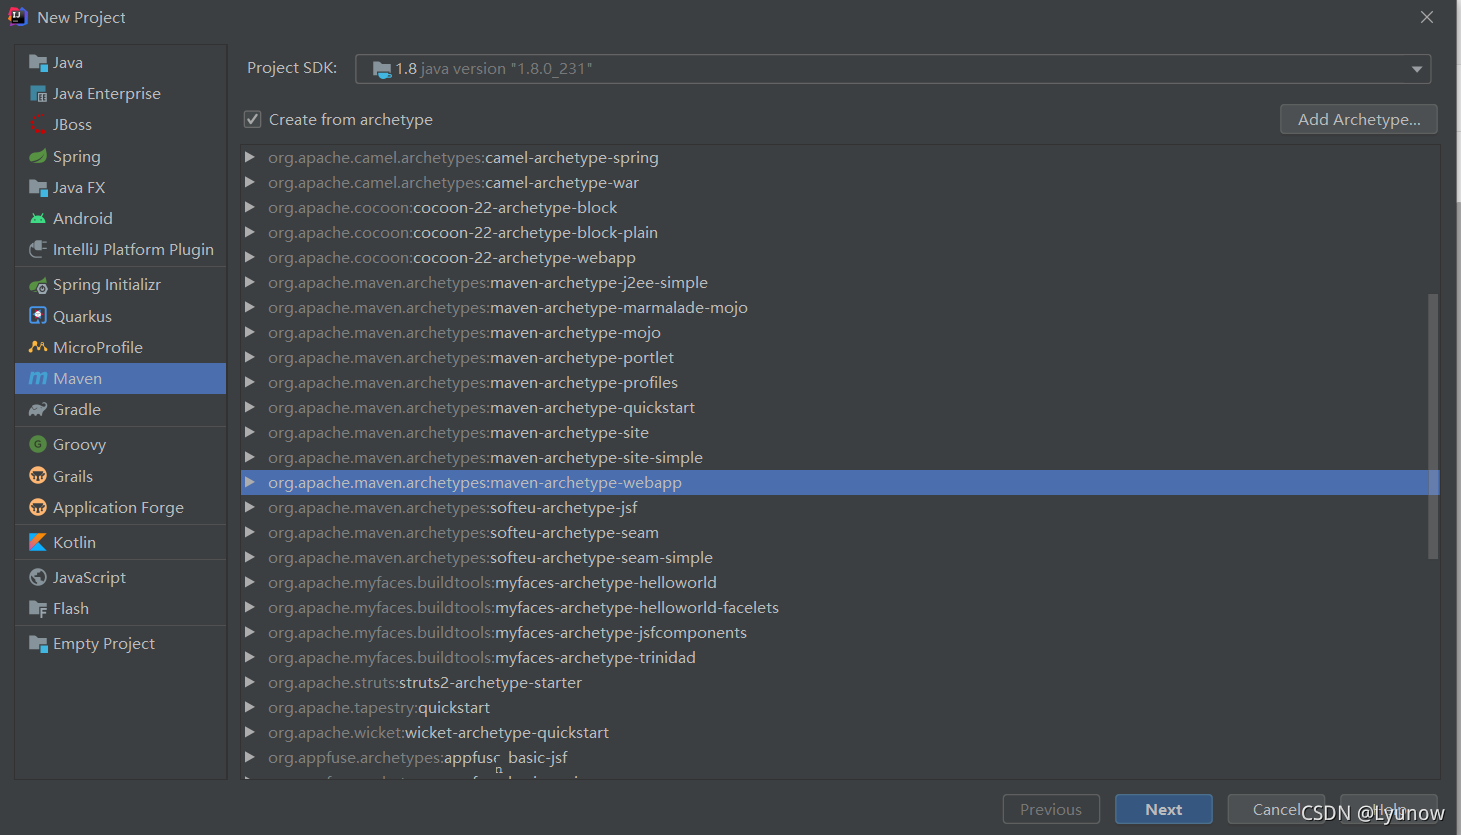
Task: Click the Application Forge icon
Action: (38, 508)
